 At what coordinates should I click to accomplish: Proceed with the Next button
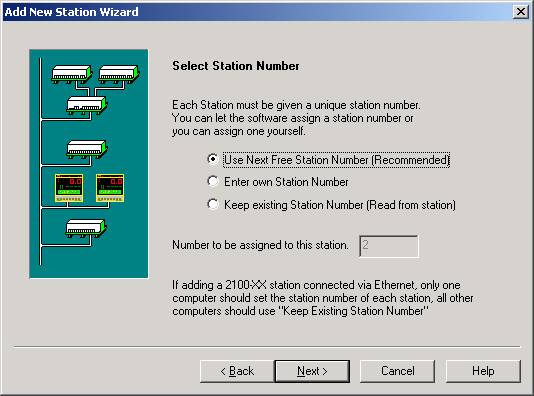(x=312, y=371)
